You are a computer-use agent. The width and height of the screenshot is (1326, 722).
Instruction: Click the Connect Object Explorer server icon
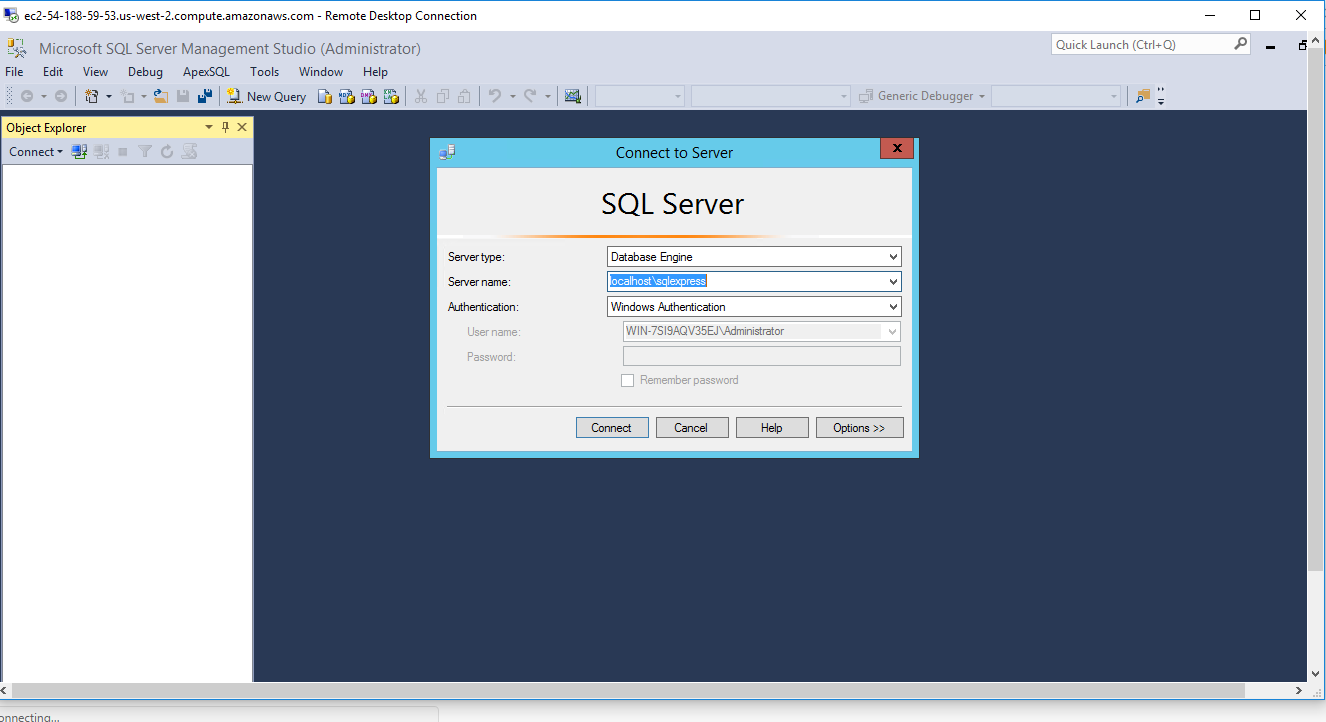pyautogui.click(x=79, y=151)
